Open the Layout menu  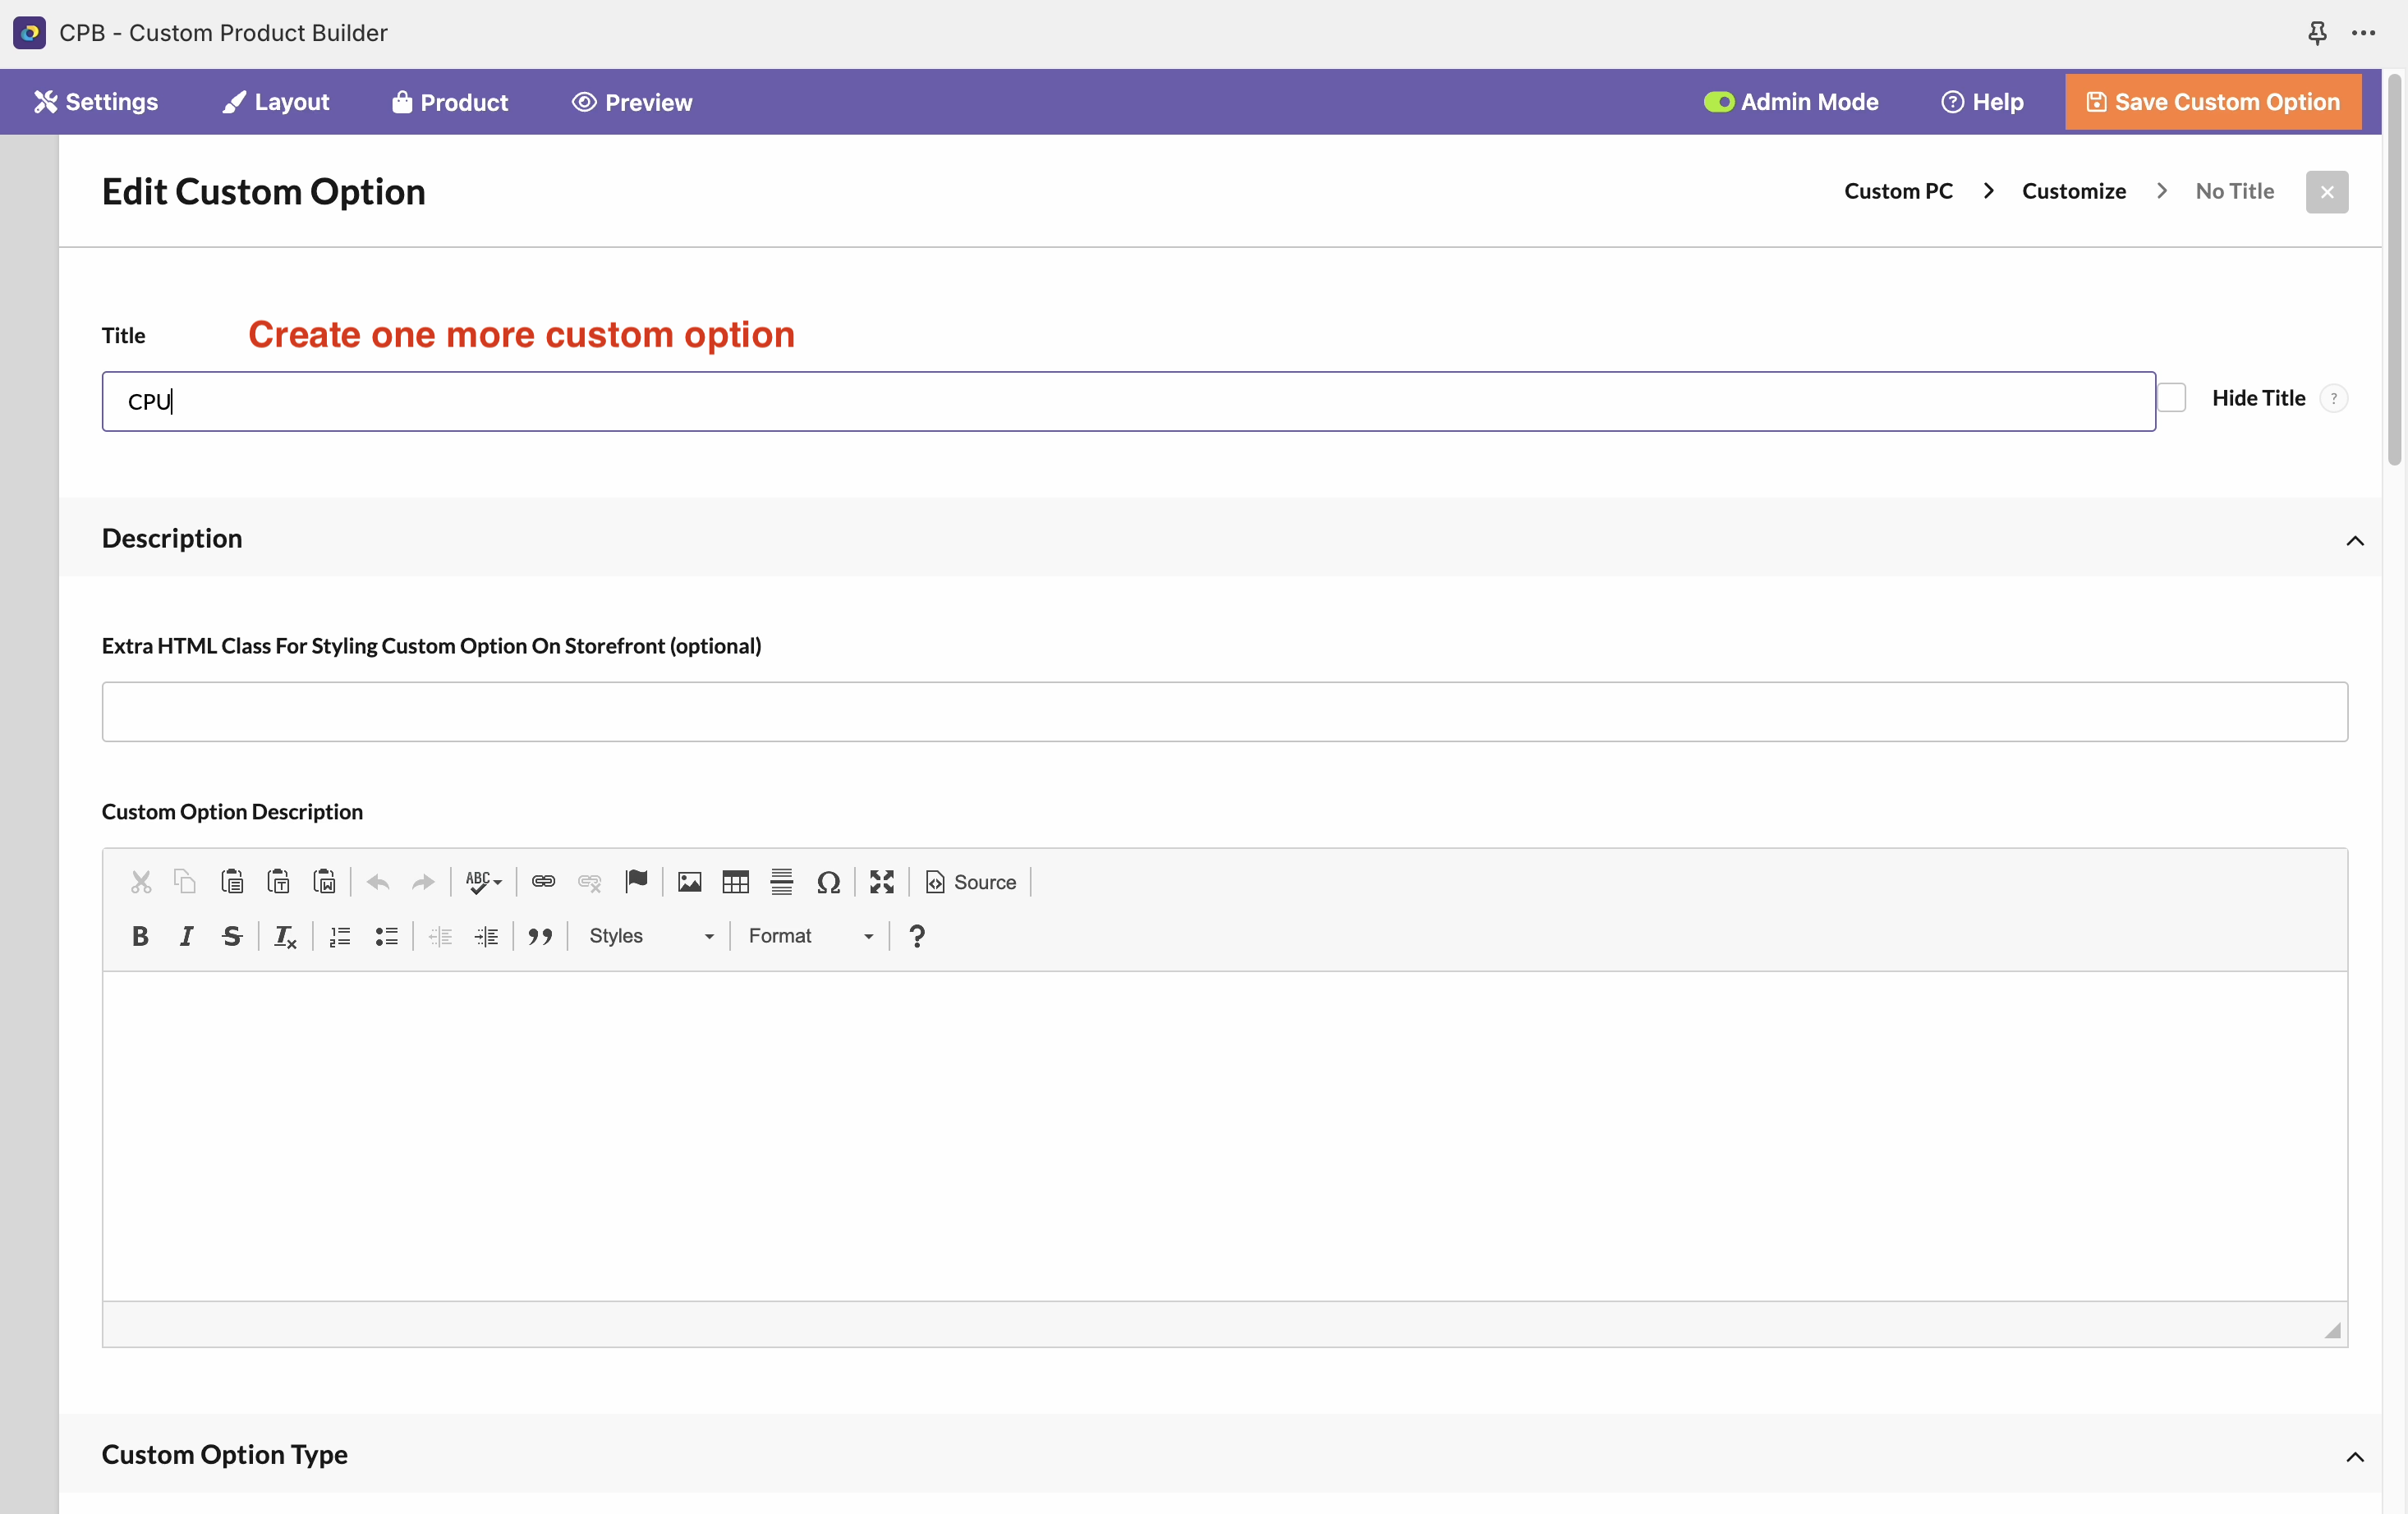click(x=276, y=102)
